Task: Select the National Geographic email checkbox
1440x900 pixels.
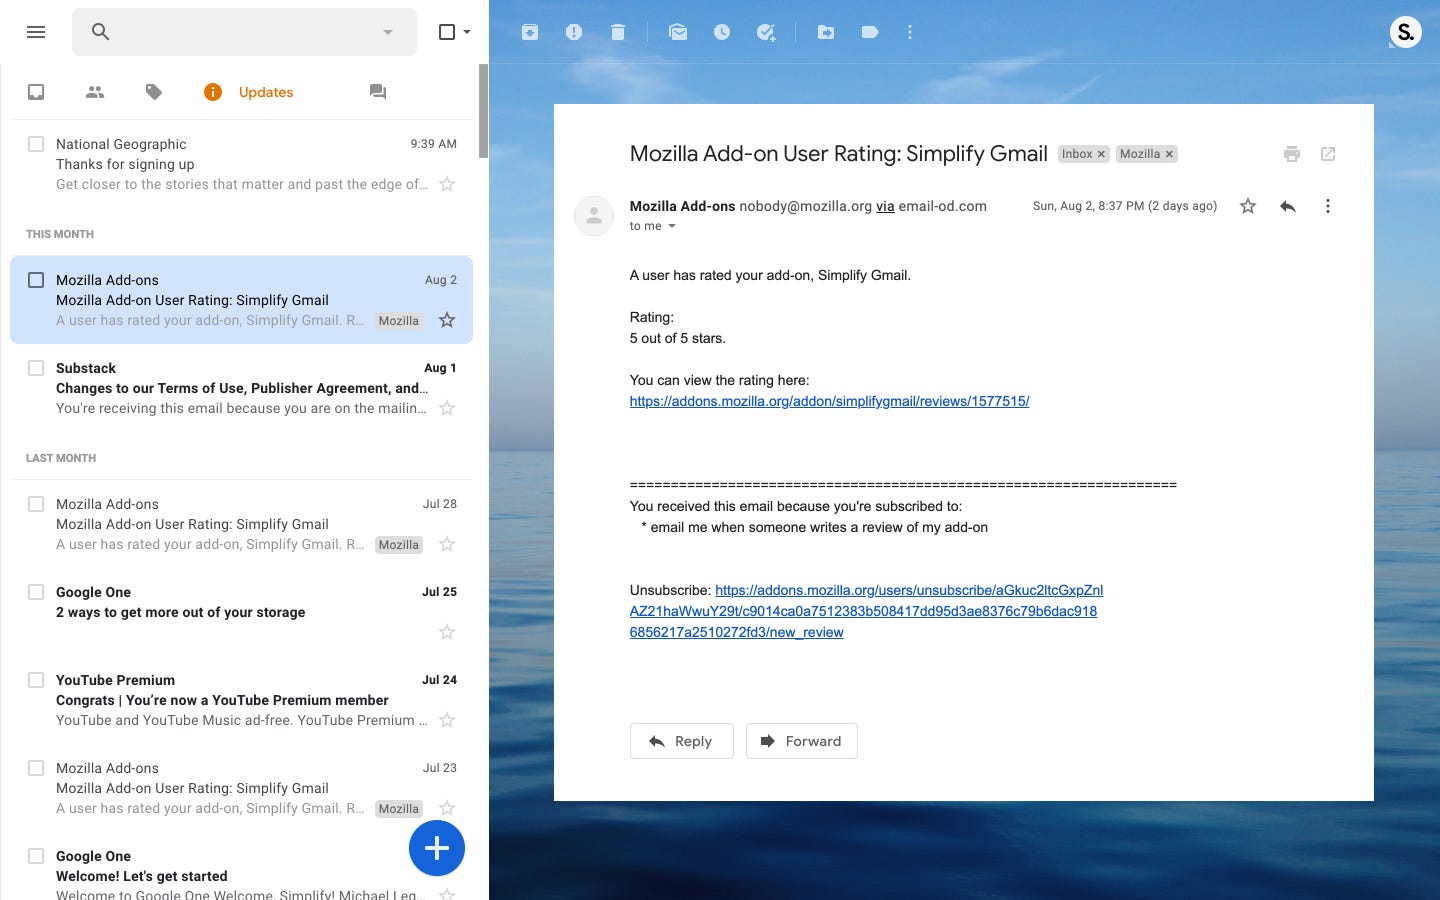Action: [36, 144]
